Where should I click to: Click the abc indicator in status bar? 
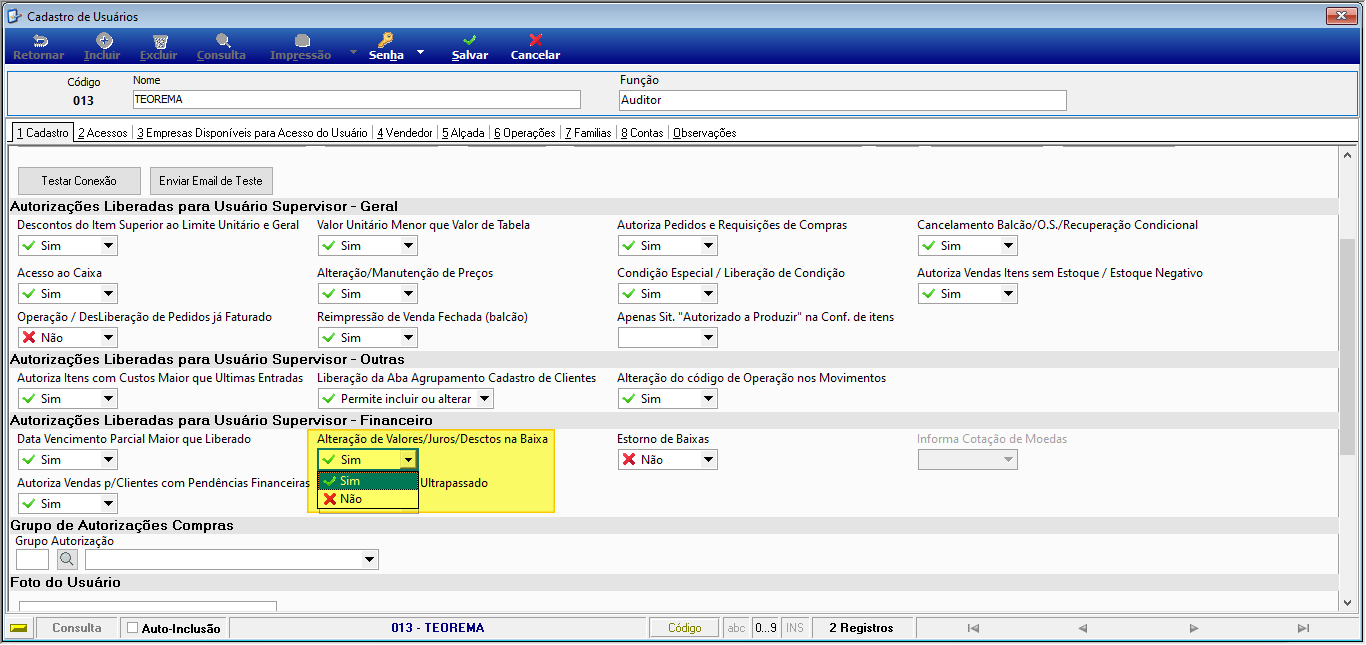click(x=737, y=628)
